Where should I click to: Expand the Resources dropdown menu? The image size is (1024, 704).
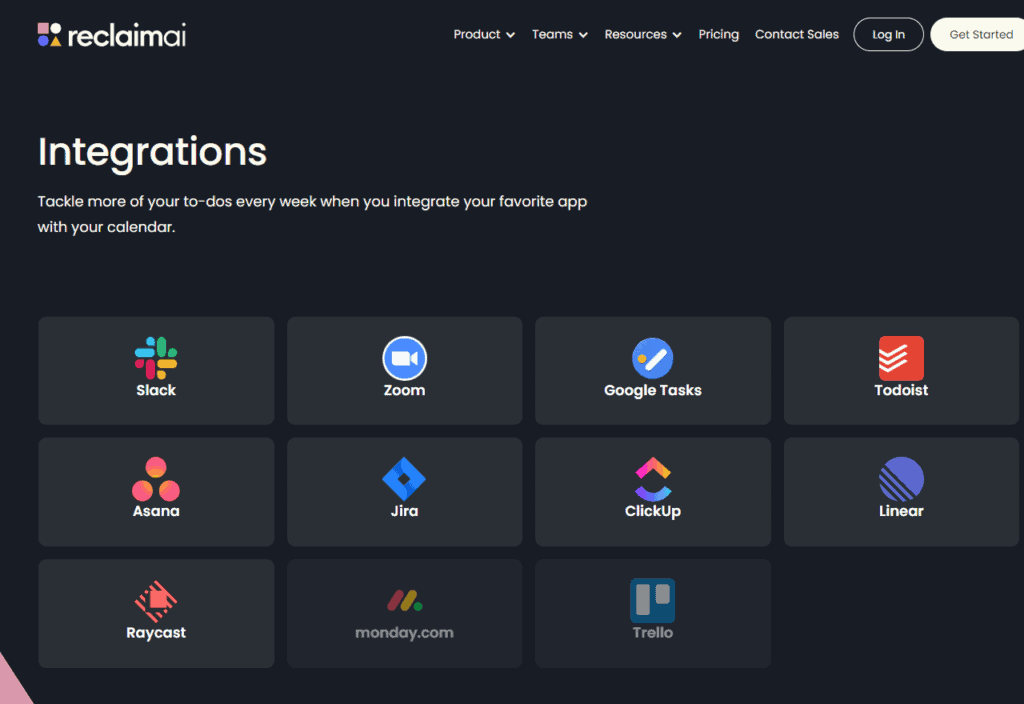tap(642, 34)
